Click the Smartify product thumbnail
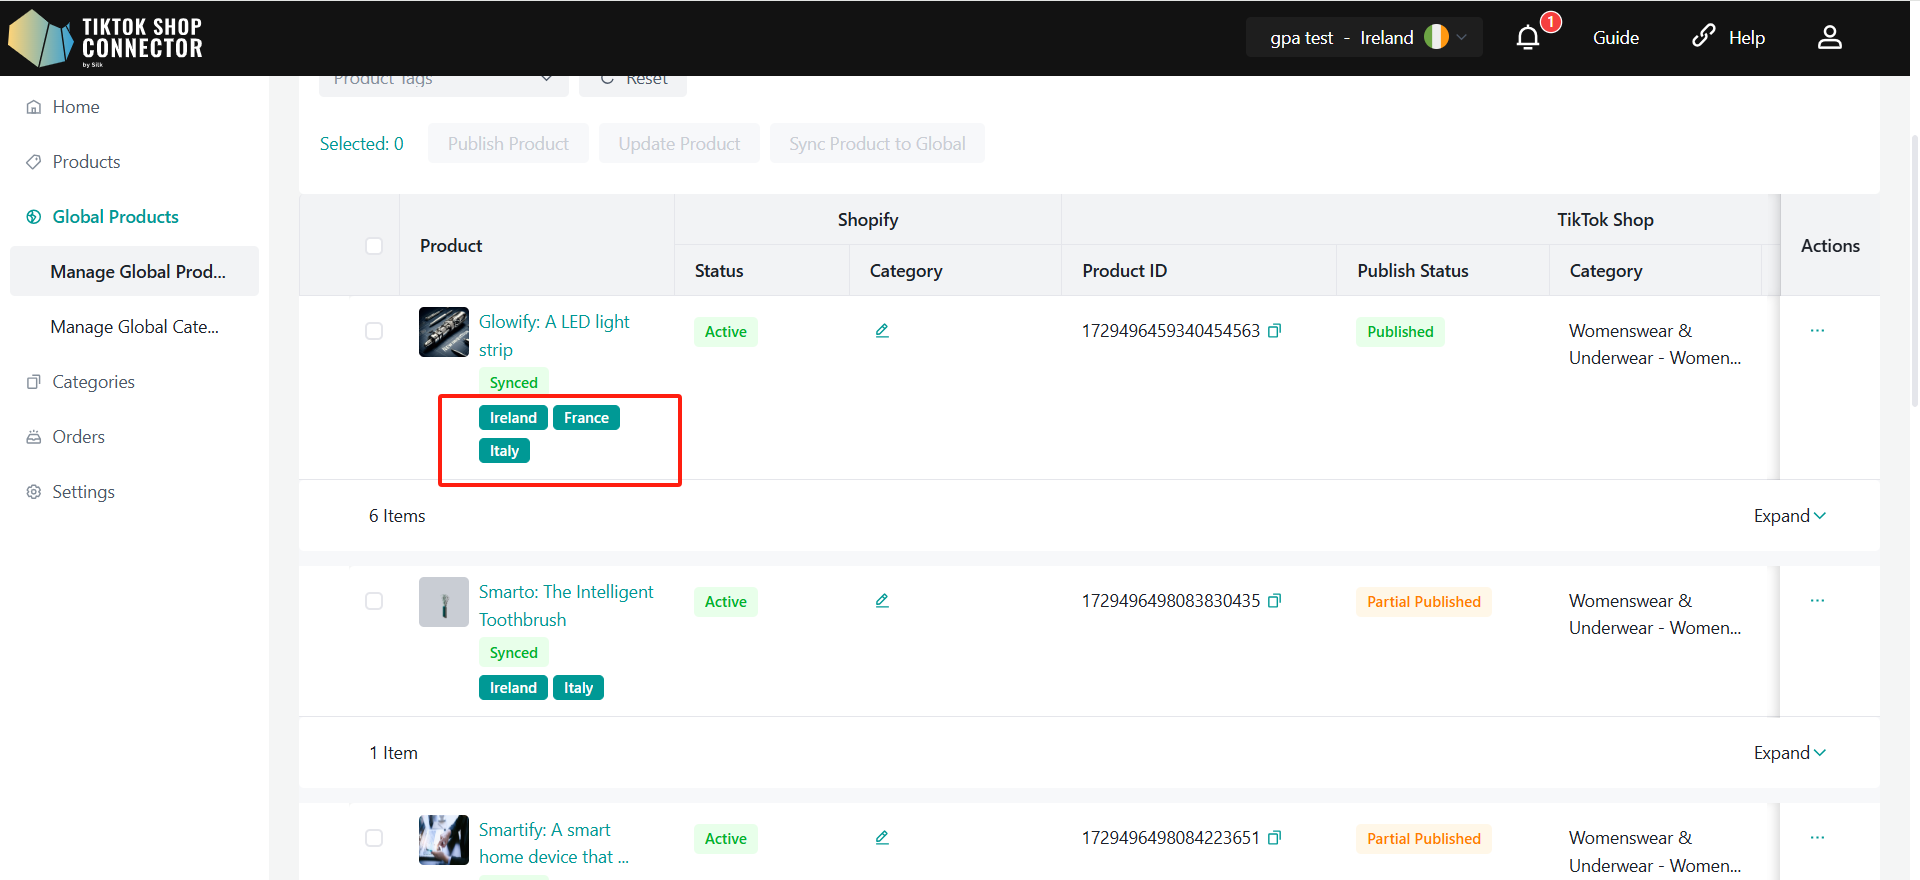Image resolution: width=1920 pixels, height=880 pixels. [444, 840]
